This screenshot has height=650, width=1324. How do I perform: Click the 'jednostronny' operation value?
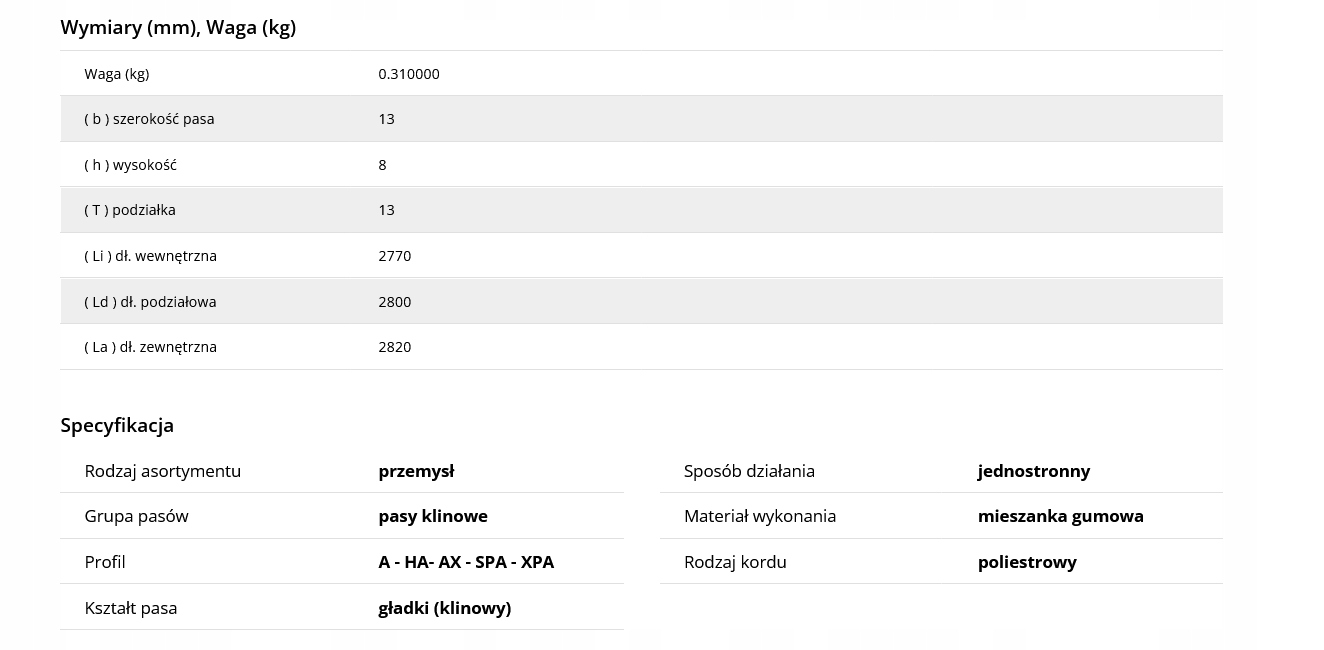(1034, 471)
